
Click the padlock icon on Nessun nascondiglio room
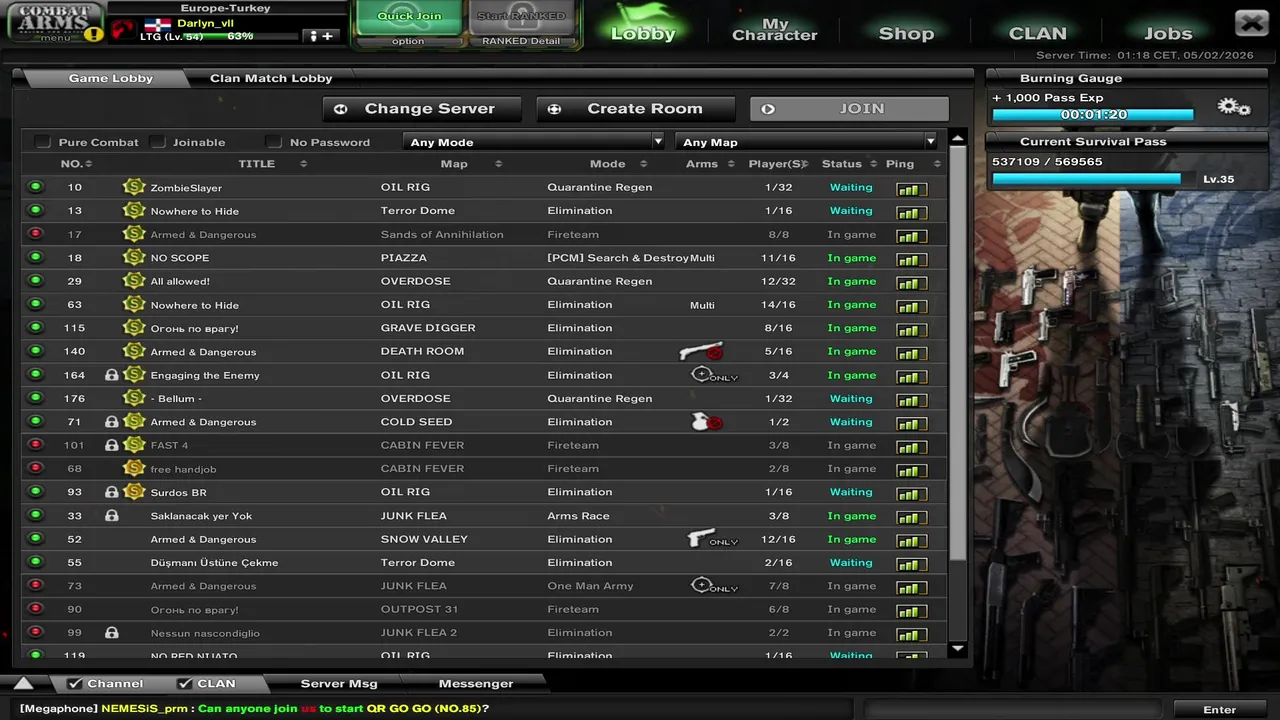click(x=112, y=633)
